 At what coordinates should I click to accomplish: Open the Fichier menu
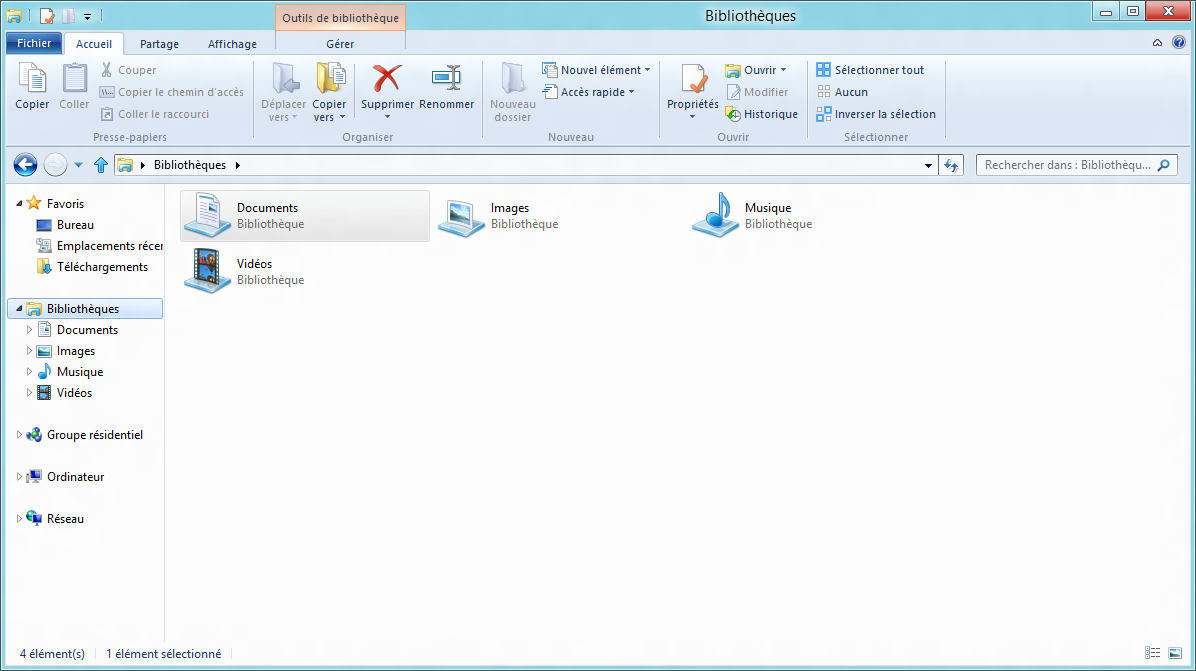(34, 43)
